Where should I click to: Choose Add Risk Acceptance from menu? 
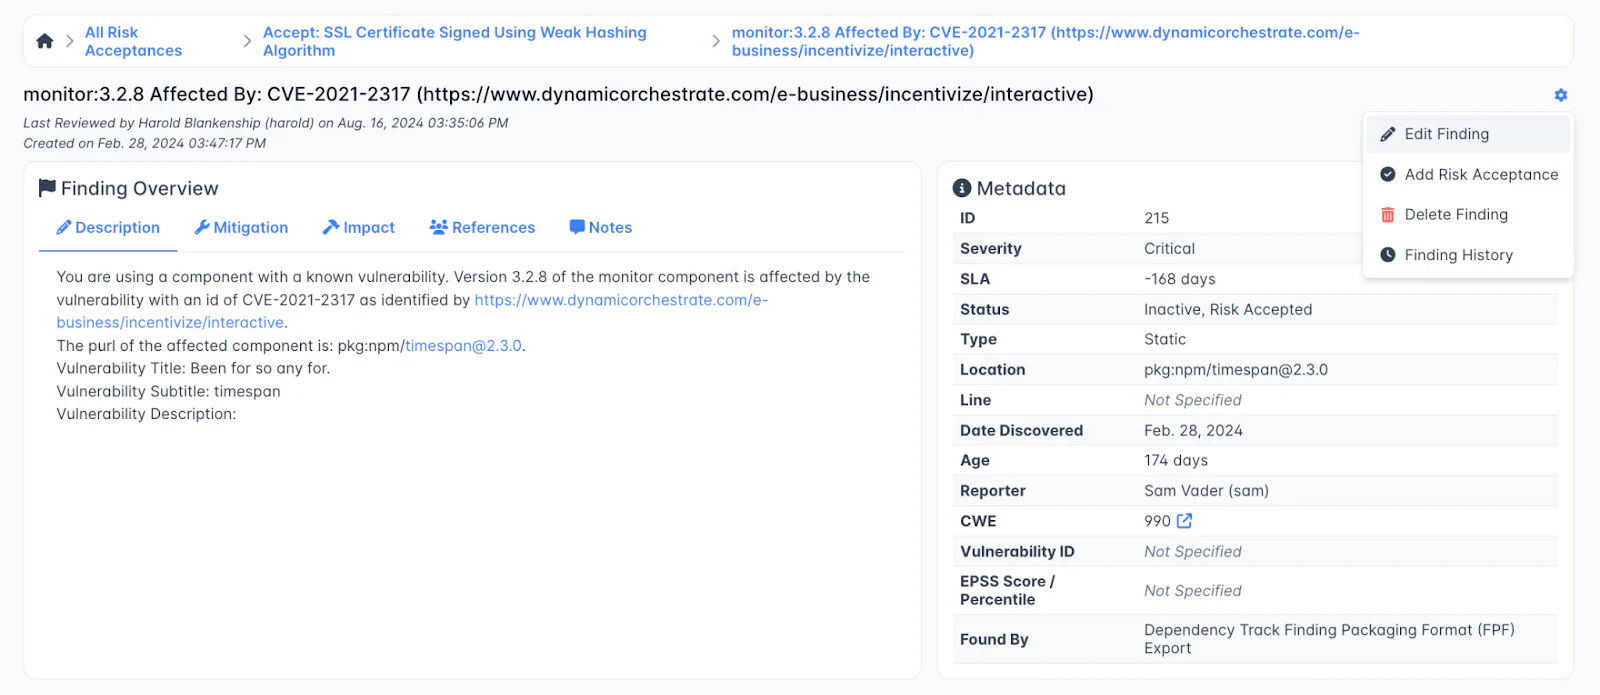[1480, 174]
